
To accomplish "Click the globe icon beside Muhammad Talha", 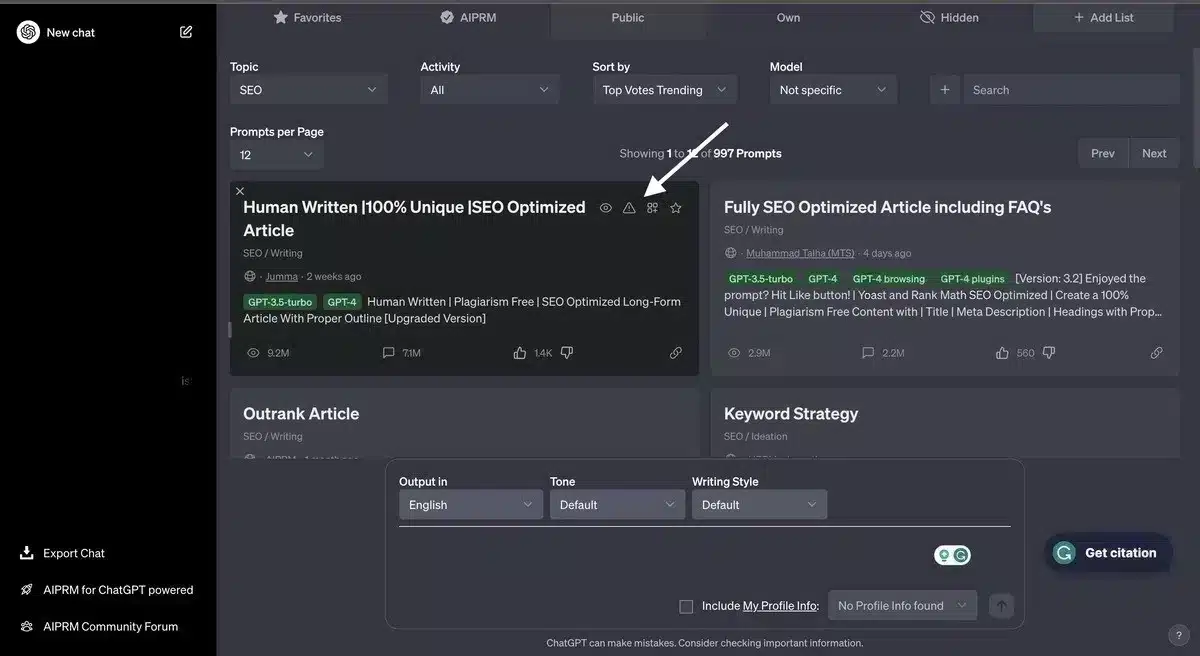I will click(731, 253).
